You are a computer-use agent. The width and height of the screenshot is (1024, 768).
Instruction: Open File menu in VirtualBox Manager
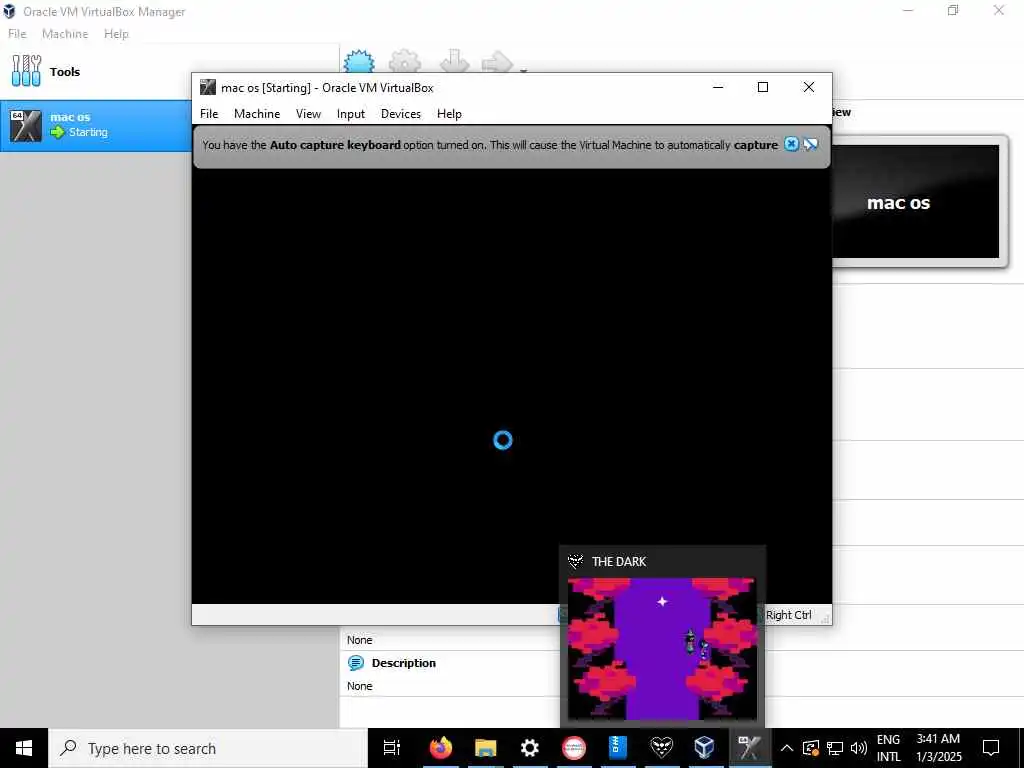pyautogui.click(x=17, y=34)
